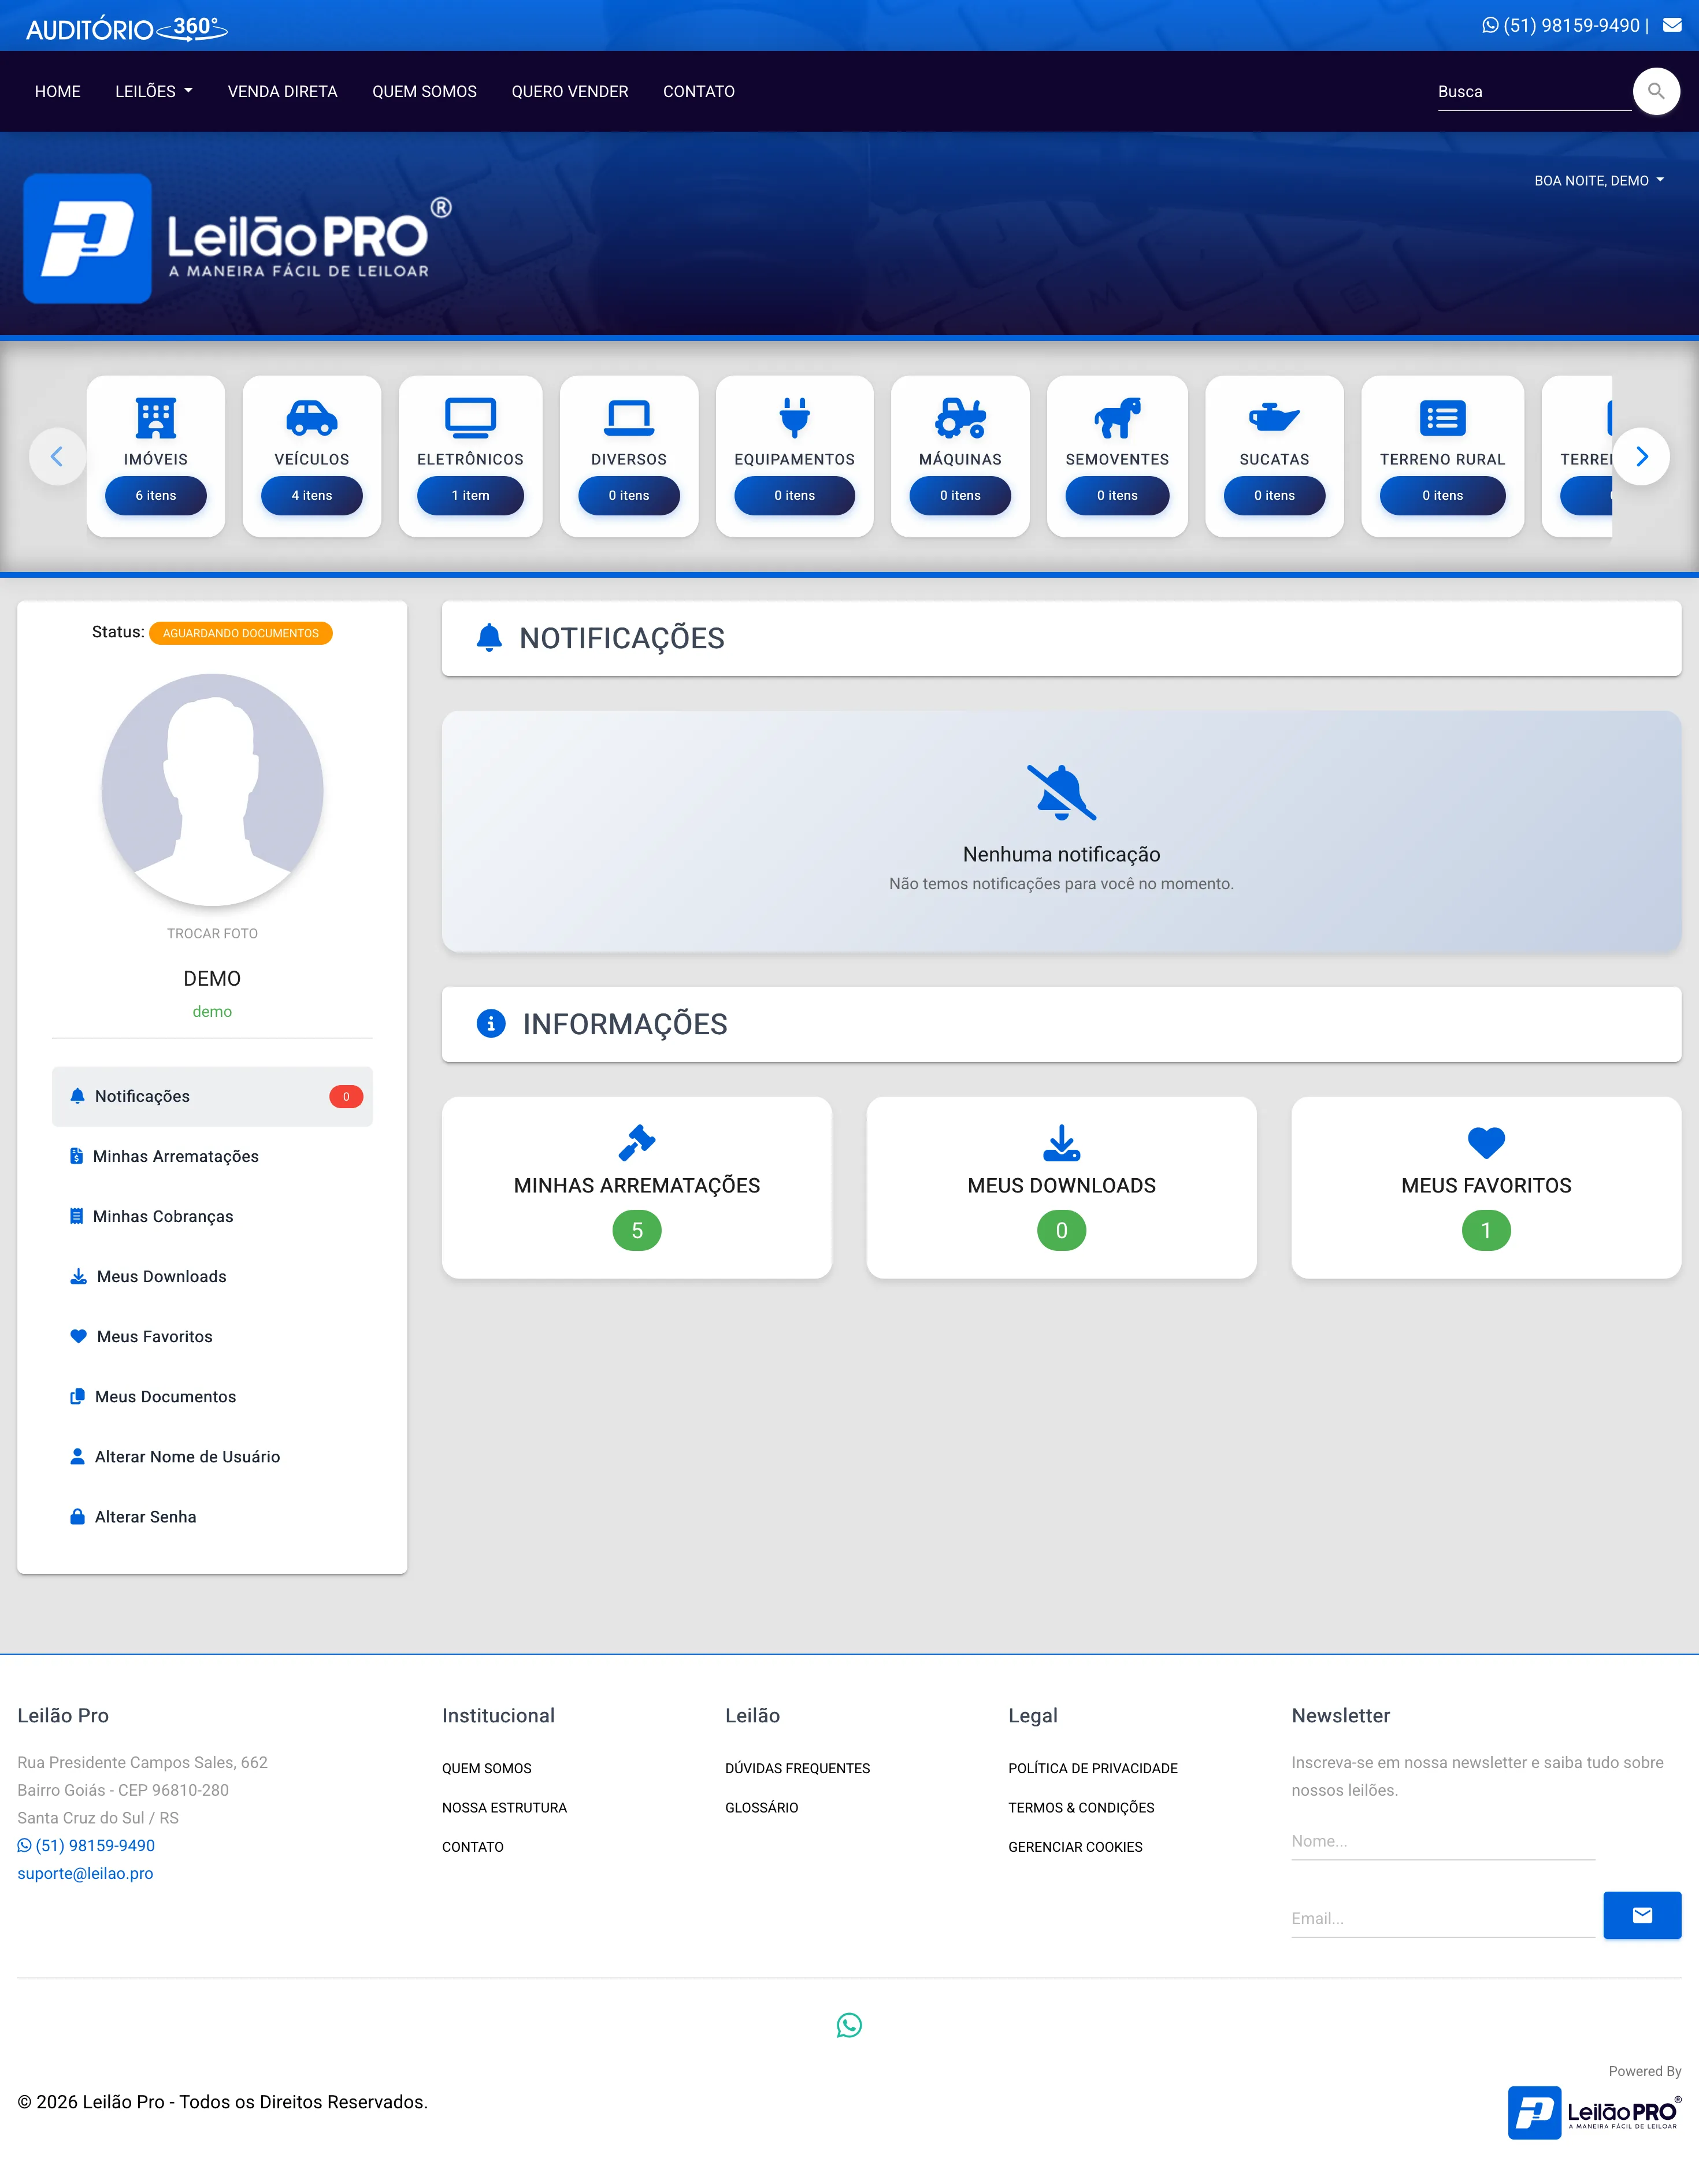The height and width of the screenshot is (2184, 1699).
Task: Submit newsletter with envelope button
Action: pyautogui.click(x=1641, y=1915)
